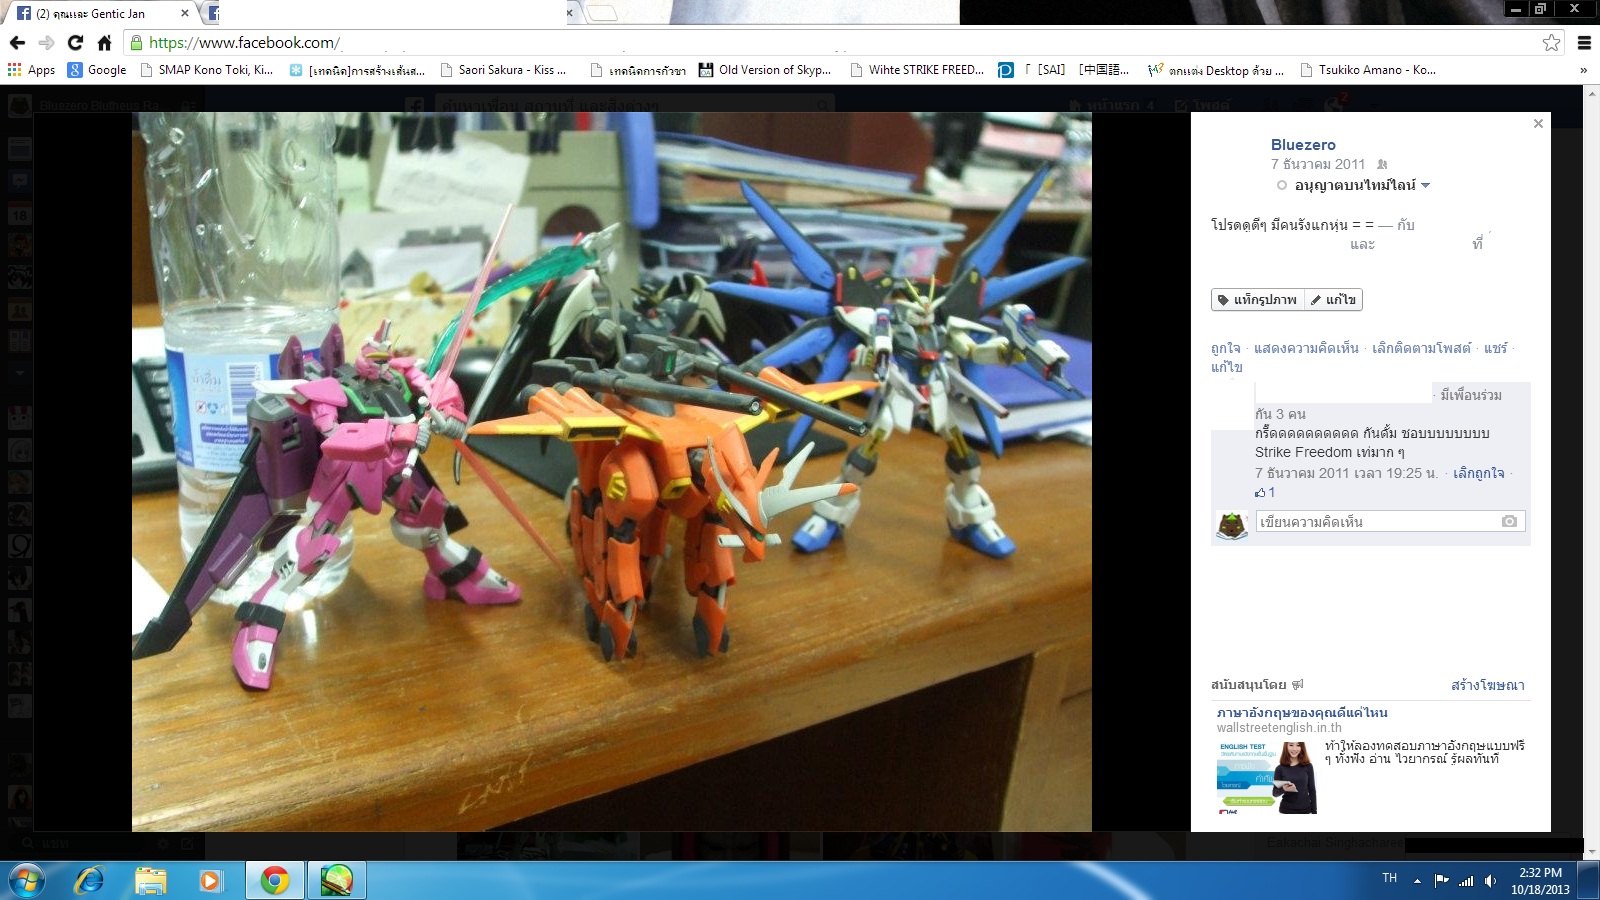Reload the Facebook page
Image resolution: width=1600 pixels, height=900 pixels.
[x=75, y=43]
